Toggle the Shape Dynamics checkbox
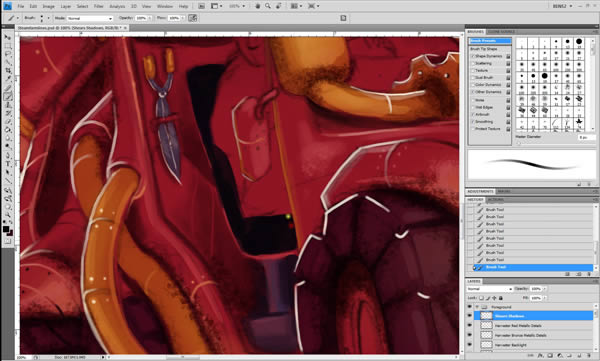The width and height of the screenshot is (600, 361). [x=473, y=56]
